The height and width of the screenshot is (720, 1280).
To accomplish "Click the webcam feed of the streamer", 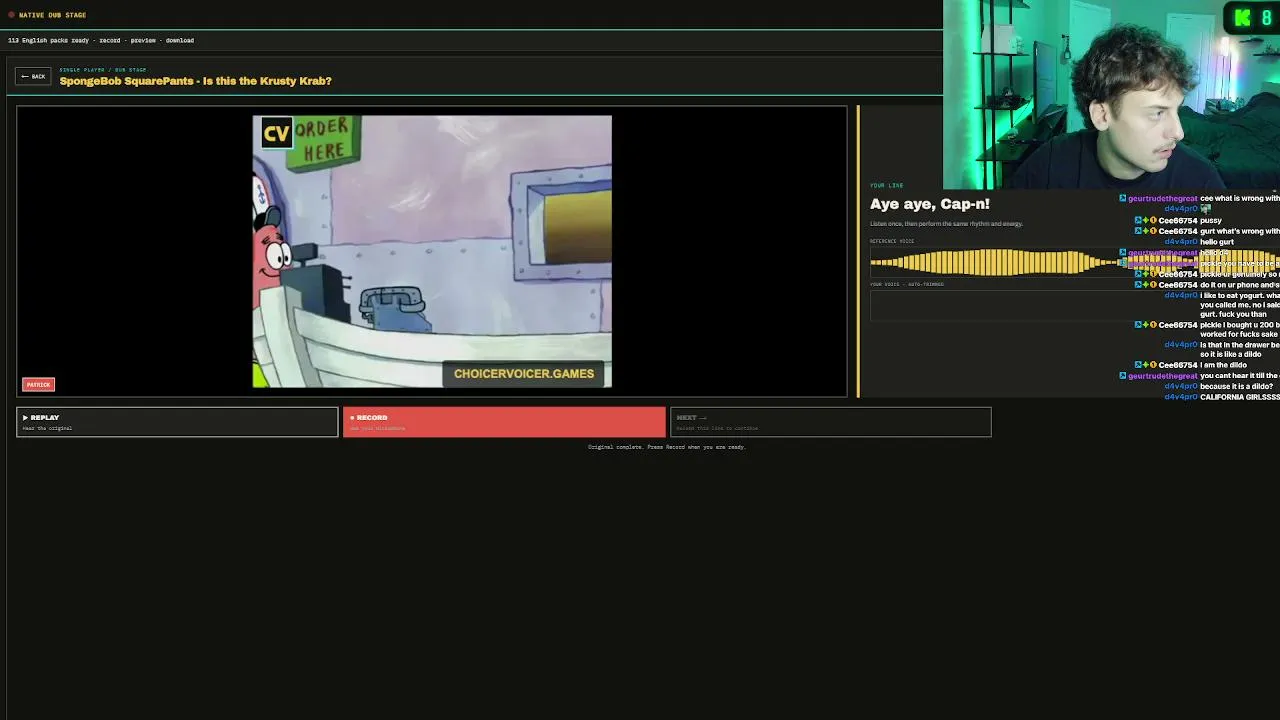I will [1111, 95].
